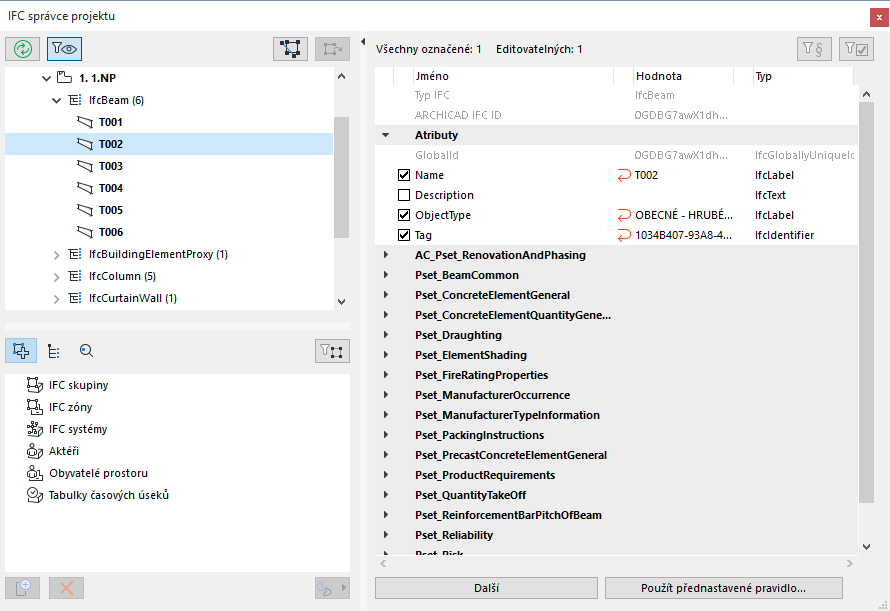
Task: Click the filter checked properties icon
Action: 857,47
